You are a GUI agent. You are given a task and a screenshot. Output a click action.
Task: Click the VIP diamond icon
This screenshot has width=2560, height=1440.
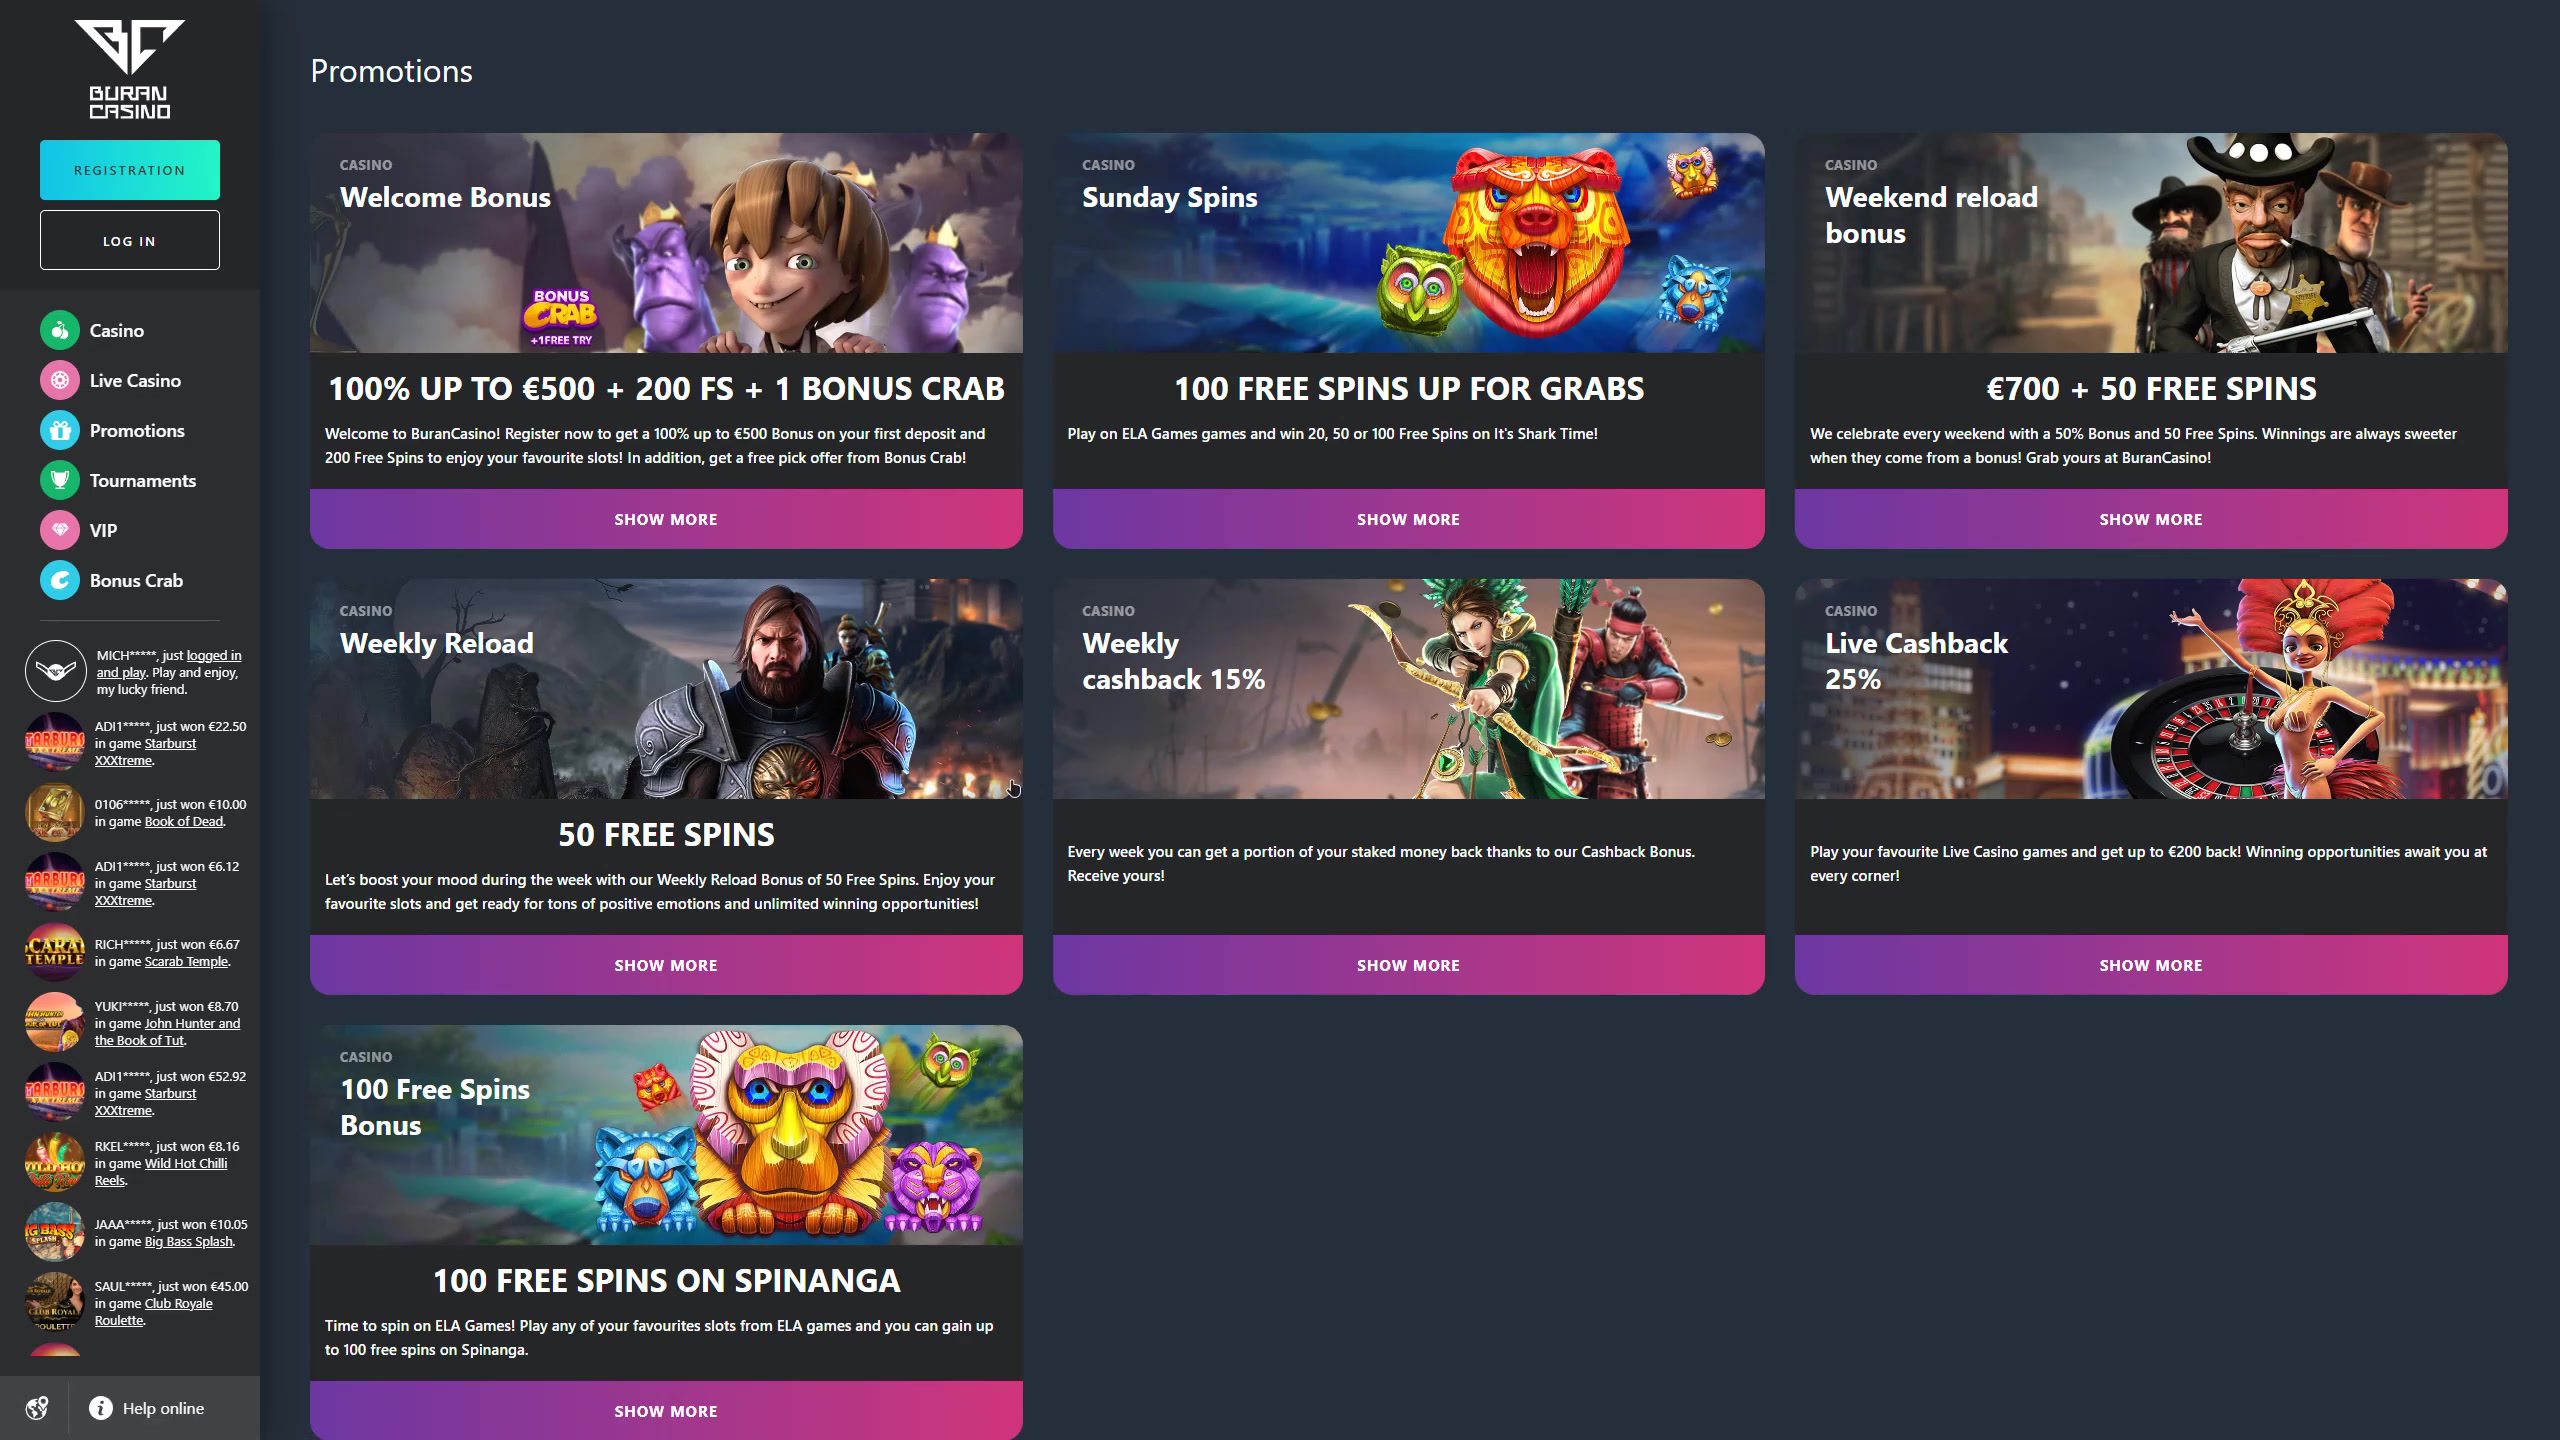click(x=60, y=530)
